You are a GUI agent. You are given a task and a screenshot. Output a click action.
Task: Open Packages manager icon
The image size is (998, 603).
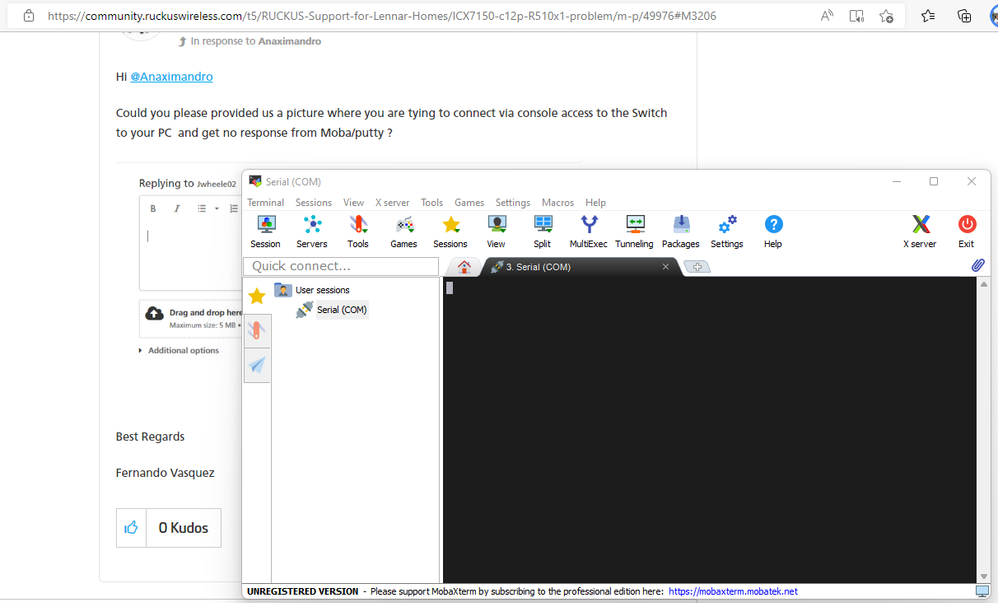pyautogui.click(x=680, y=231)
